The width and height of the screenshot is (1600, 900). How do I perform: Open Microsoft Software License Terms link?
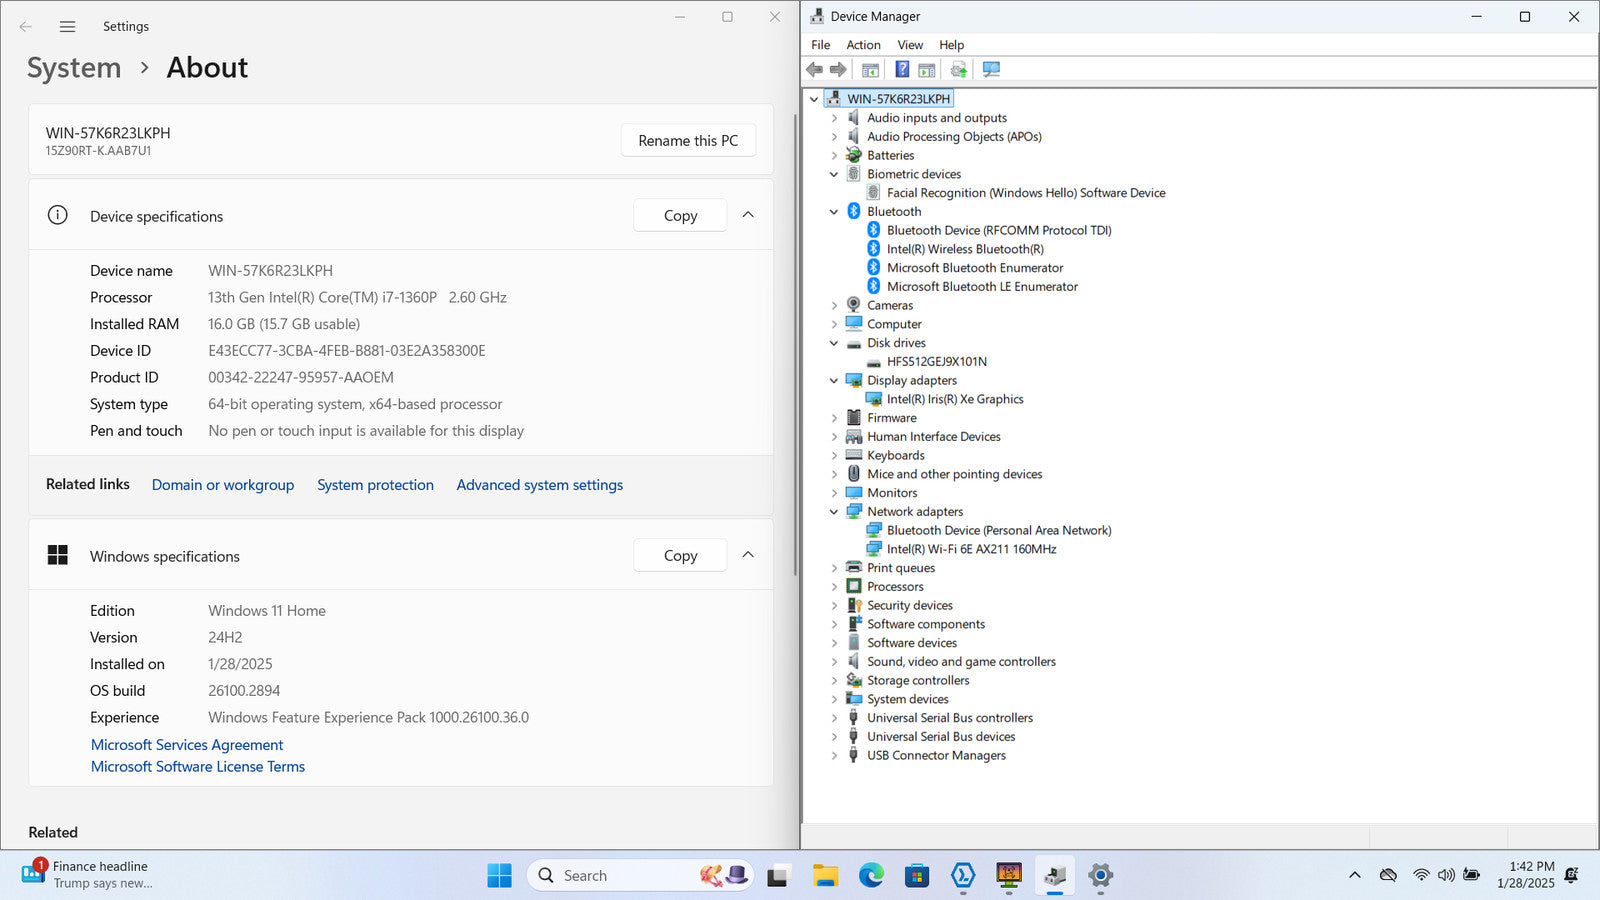pos(198,767)
